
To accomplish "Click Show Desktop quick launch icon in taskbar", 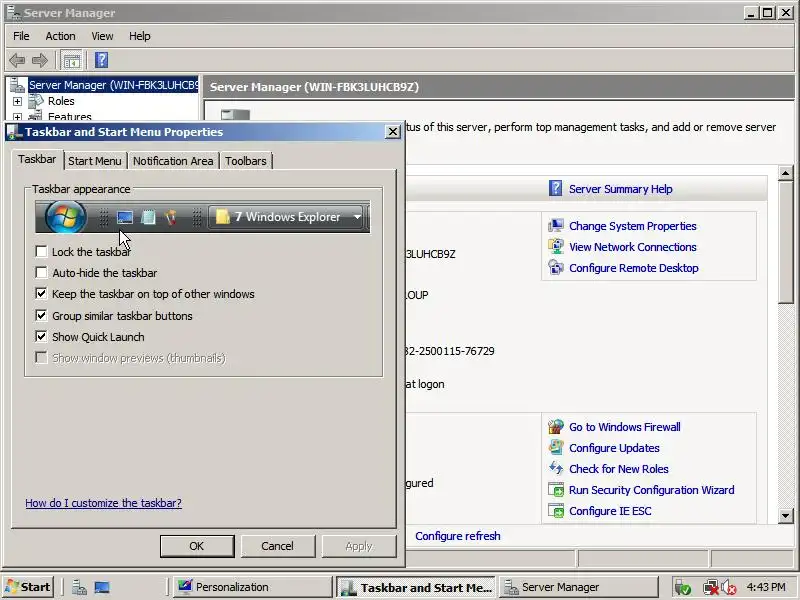I will point(102,587).
